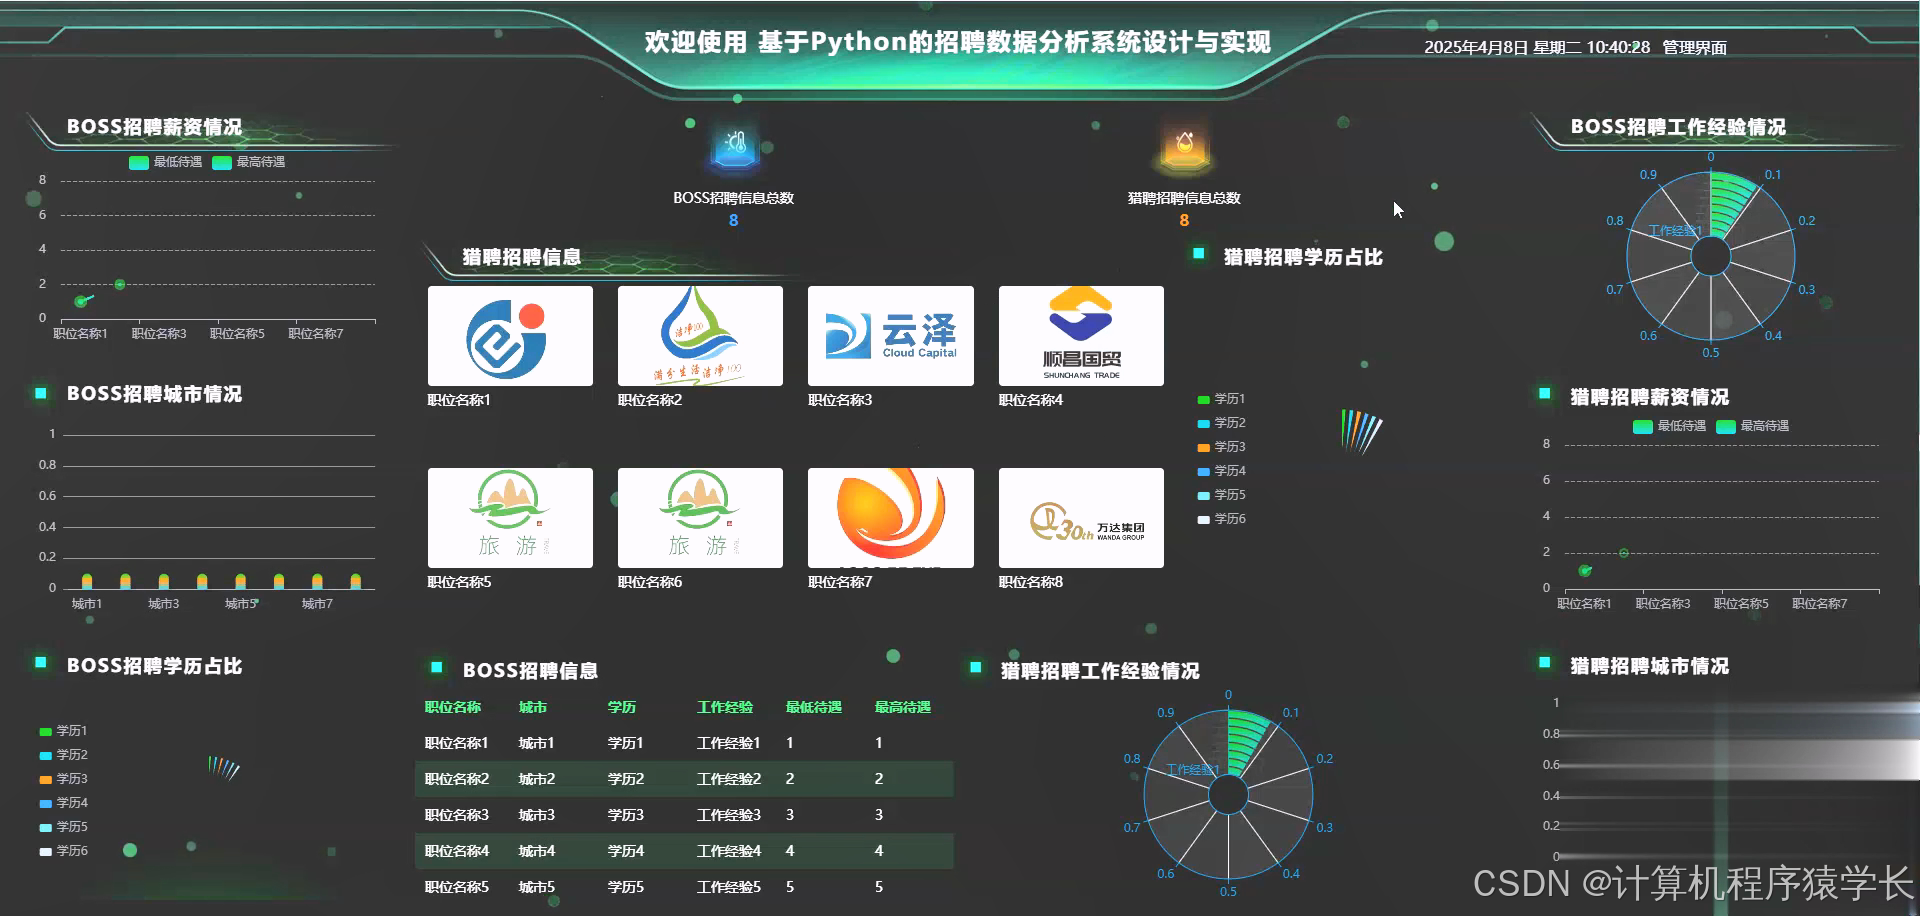Click the 学历3 orange color swatch
The width and height of the screenshot is (1920, 916).
1204,446
